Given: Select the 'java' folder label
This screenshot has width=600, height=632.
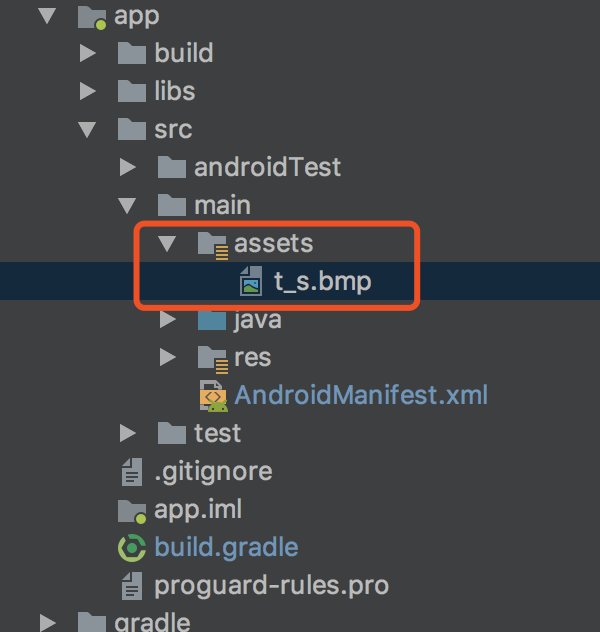Looking at the screenshot, I should 257,320.
